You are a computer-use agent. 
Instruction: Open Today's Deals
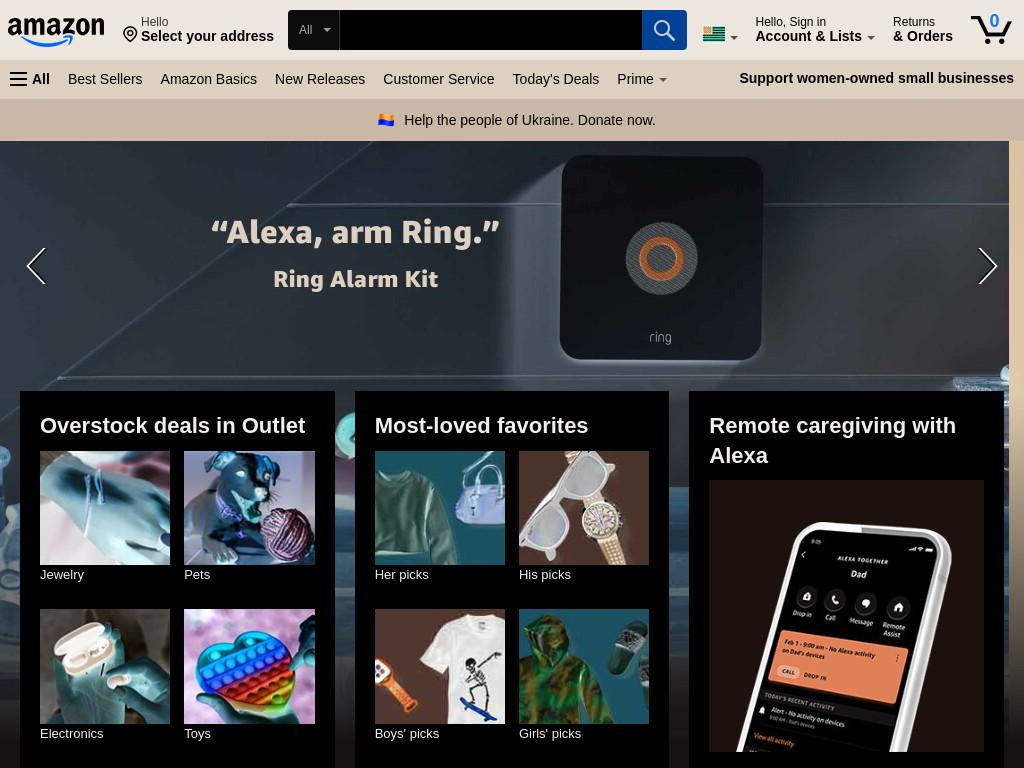(555, 79)
